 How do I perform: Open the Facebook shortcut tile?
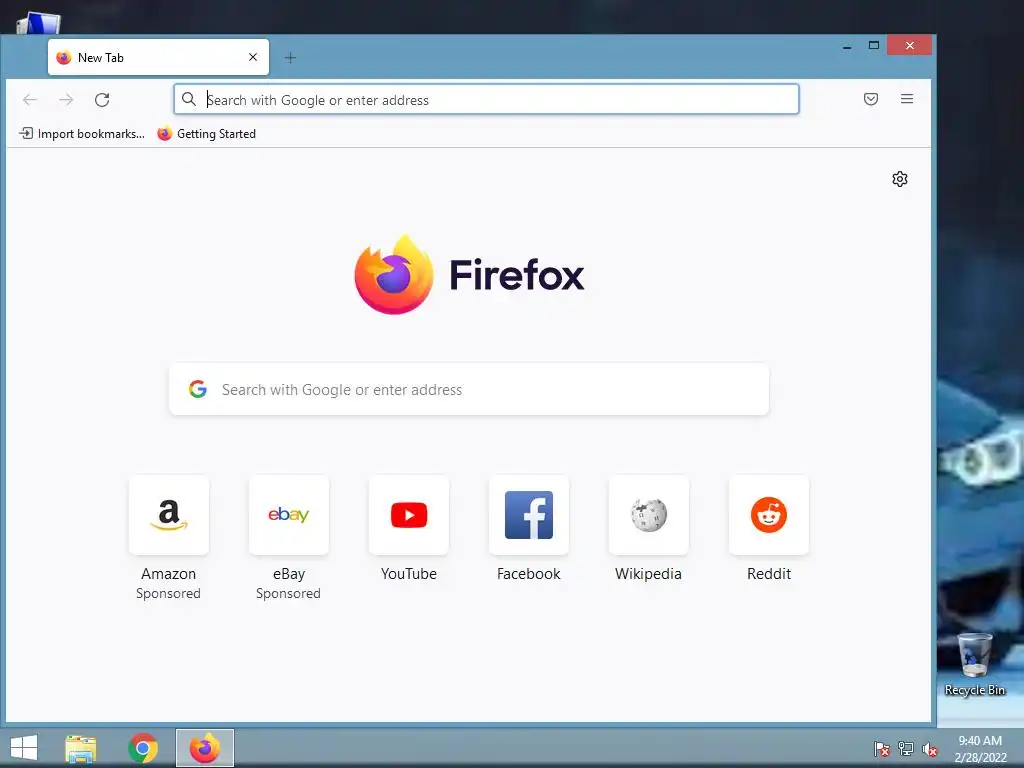(529, 515)
